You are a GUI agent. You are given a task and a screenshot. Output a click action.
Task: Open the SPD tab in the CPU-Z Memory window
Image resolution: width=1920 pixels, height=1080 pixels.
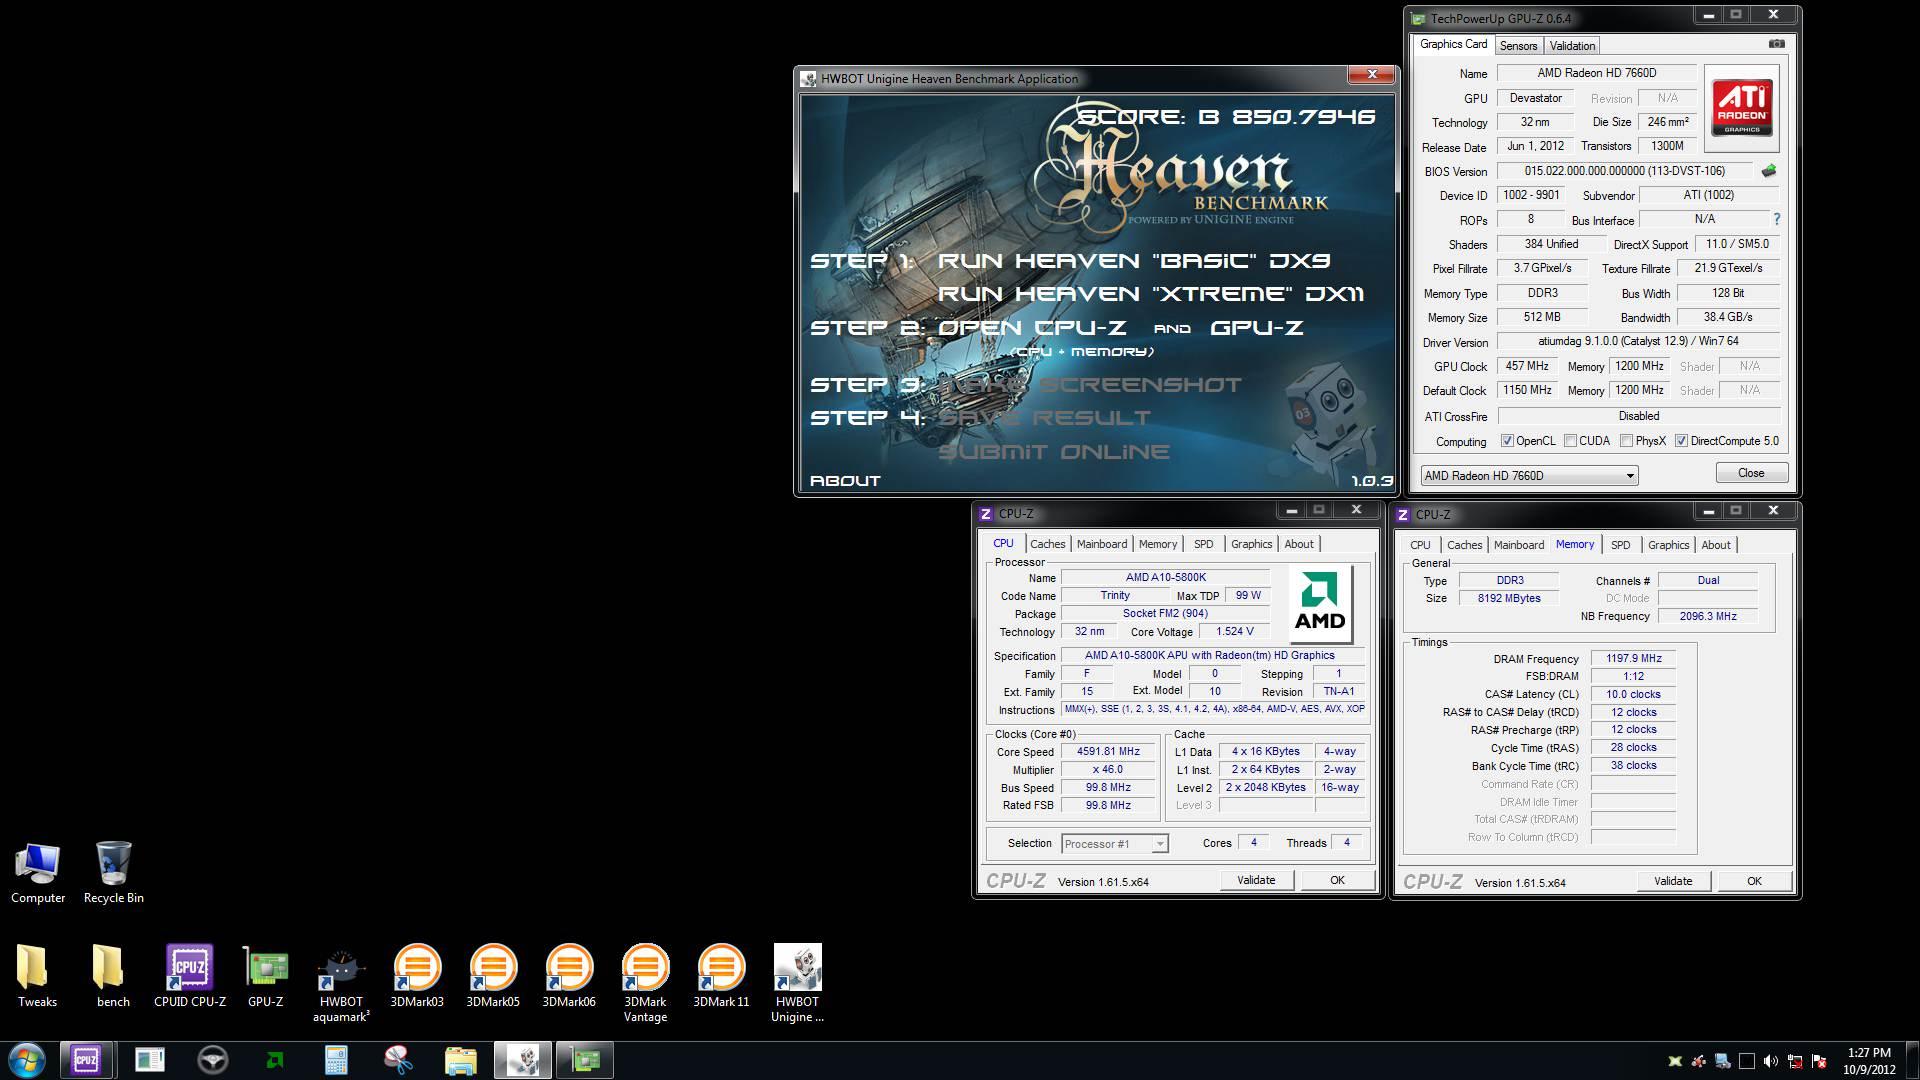pyautogui.click(x=1620, y=545)
